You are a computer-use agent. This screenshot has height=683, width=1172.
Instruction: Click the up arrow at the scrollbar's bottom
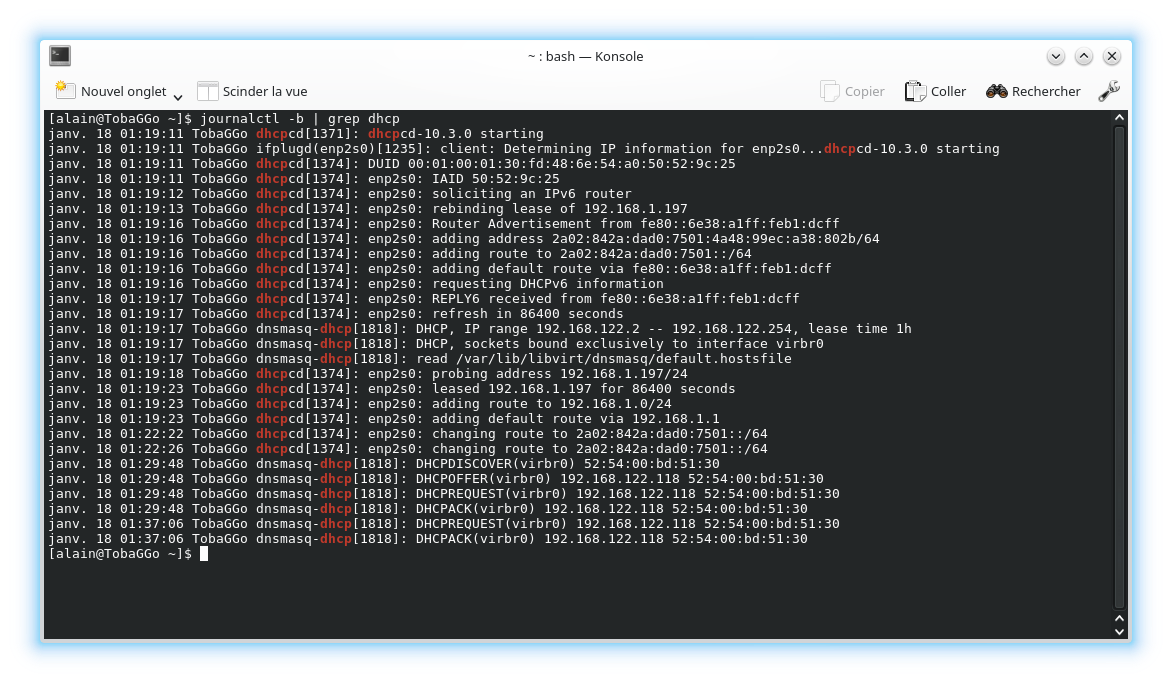[x=1119, y=617]
